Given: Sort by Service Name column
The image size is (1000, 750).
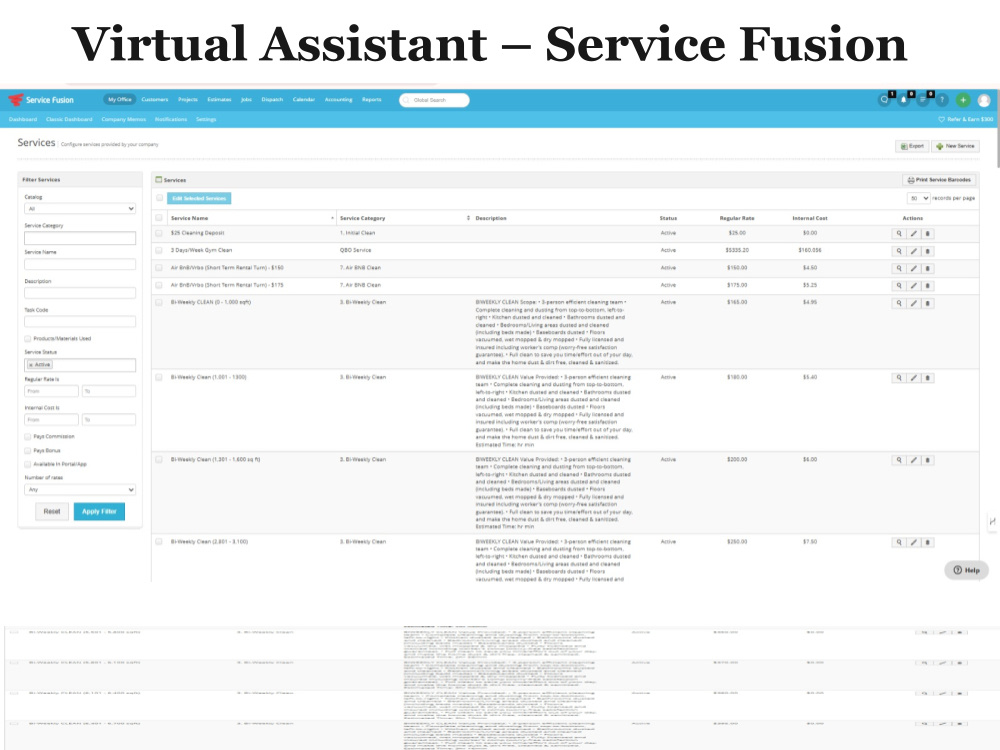Looking at the screenshot, I should pyautogui.click(x=251, y=218).
